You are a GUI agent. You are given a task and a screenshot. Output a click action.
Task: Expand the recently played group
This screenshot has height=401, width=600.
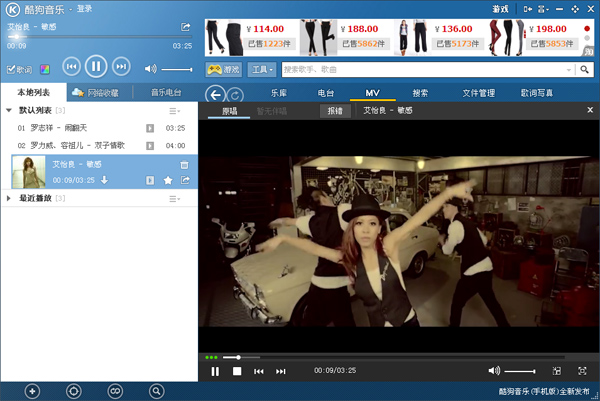click(x=8, y=198)
